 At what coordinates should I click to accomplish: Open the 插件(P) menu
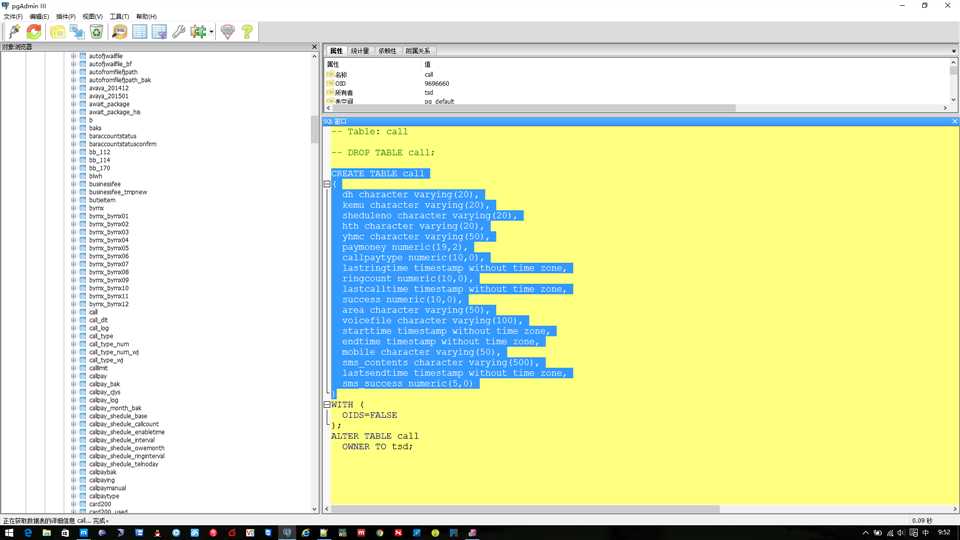pyautogui.click(x=66, y=17)
